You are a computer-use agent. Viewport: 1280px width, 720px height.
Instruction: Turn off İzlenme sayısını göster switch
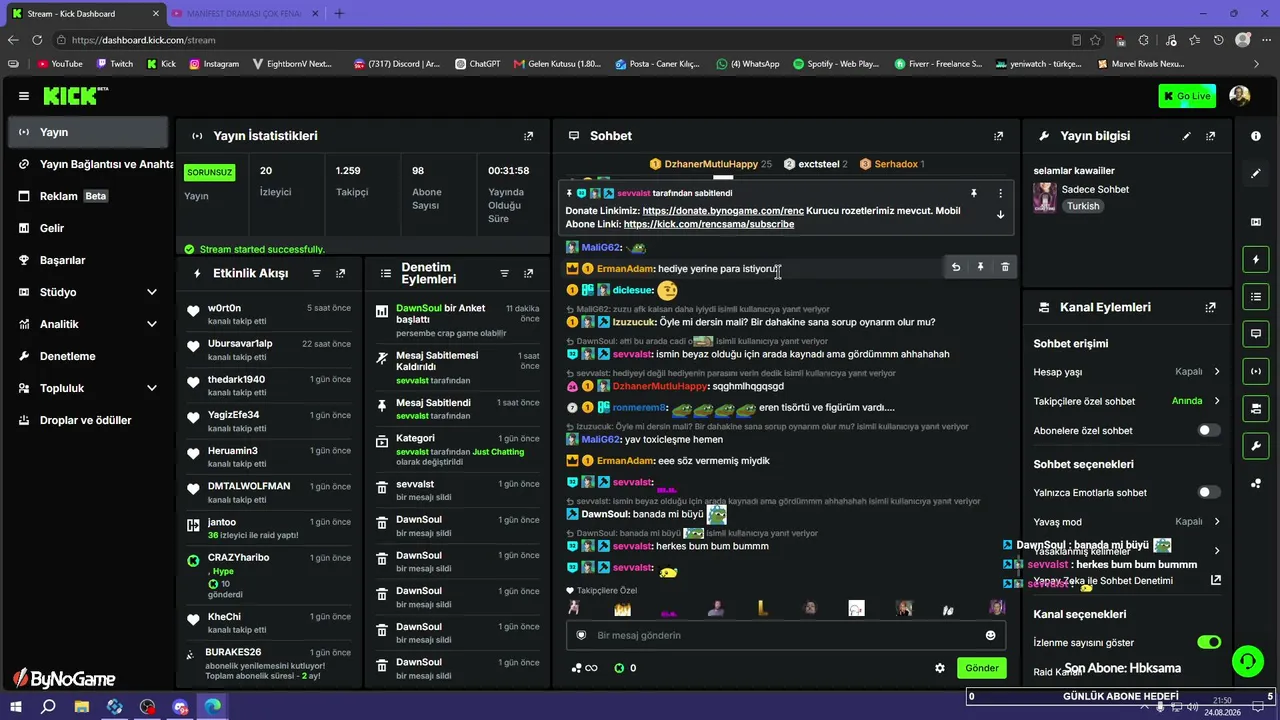[1209, 642]
